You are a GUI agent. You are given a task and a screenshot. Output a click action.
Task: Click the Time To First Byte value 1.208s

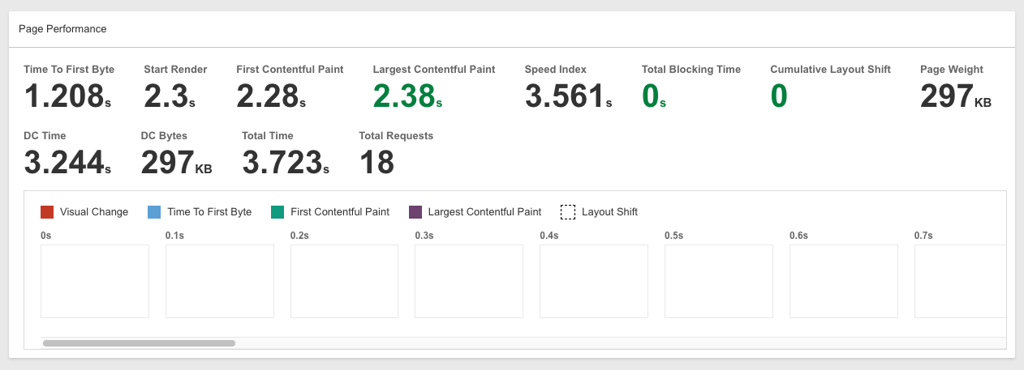tap(67, 97)
